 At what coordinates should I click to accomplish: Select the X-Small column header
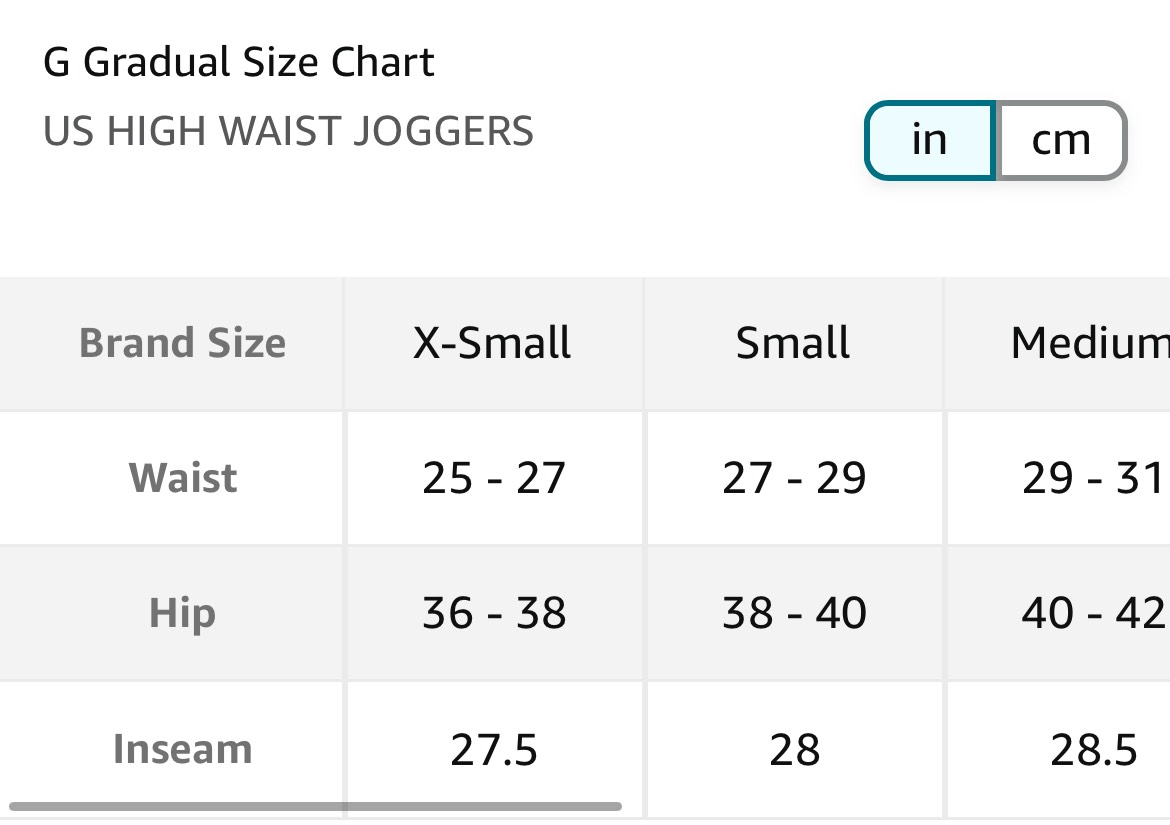[x=492, y=343]
